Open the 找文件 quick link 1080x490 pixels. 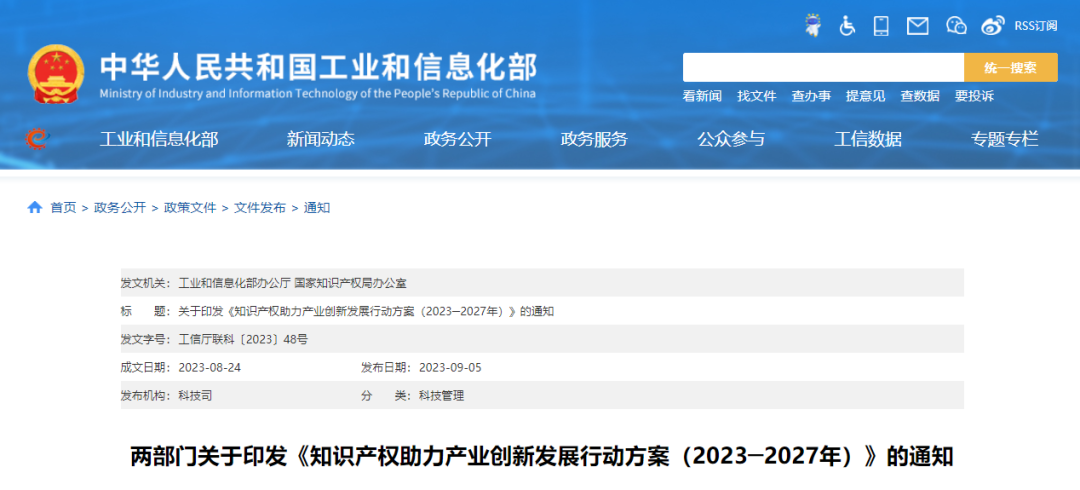pyautogui.click(x=756, y=96)
